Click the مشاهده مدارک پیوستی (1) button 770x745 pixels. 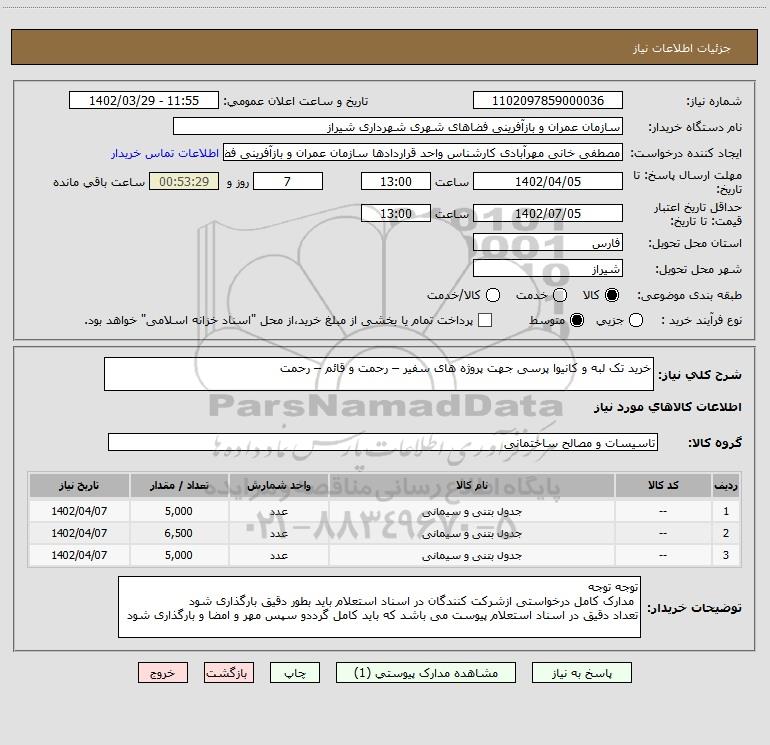pyautogui.click(x=426, y=673)
